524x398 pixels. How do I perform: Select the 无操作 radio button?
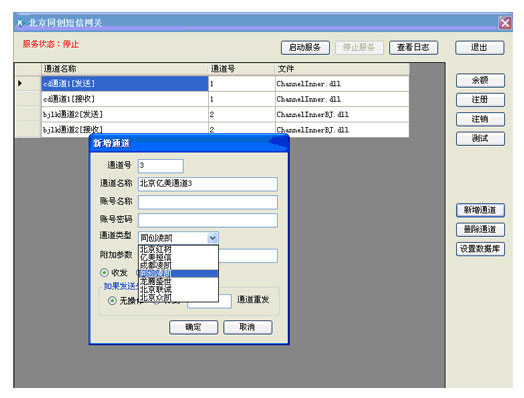tap(112, 301)
